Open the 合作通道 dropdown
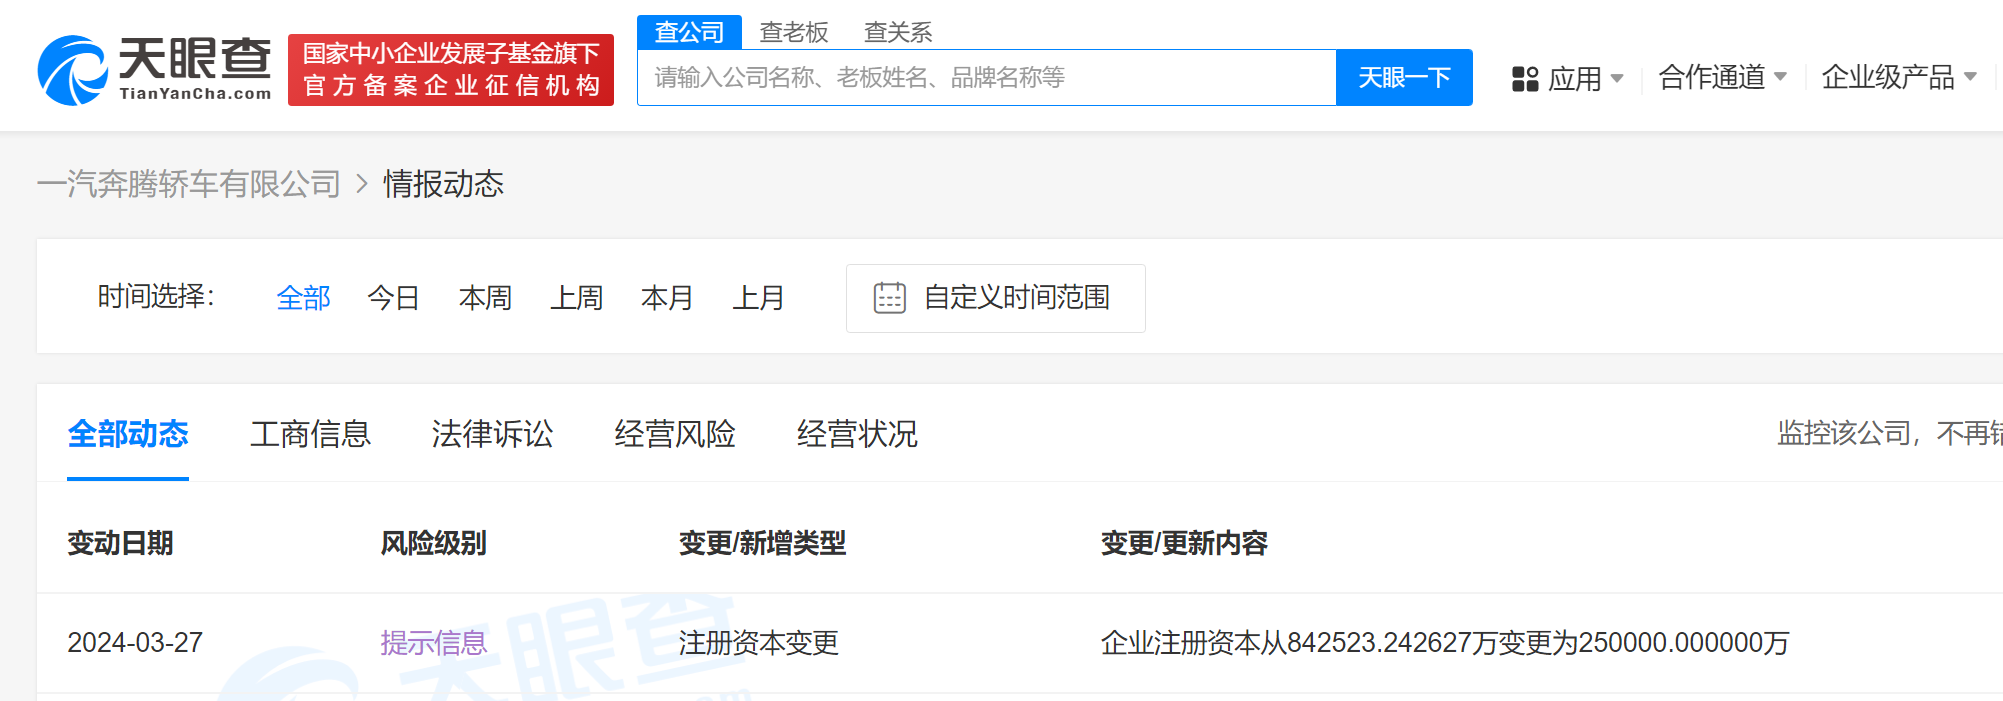The height and width of the screenshot is (701, 2003). 1721,77
